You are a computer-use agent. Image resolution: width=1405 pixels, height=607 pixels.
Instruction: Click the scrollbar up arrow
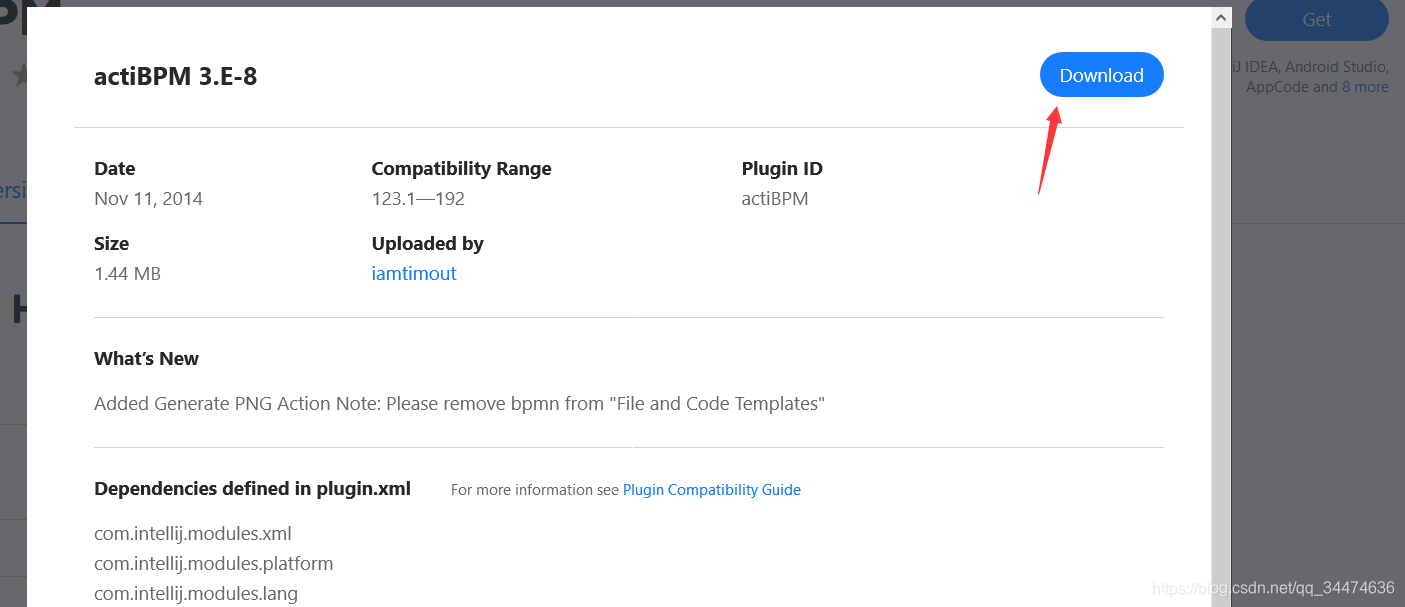pyautogui.click(x=1221, y=18)
